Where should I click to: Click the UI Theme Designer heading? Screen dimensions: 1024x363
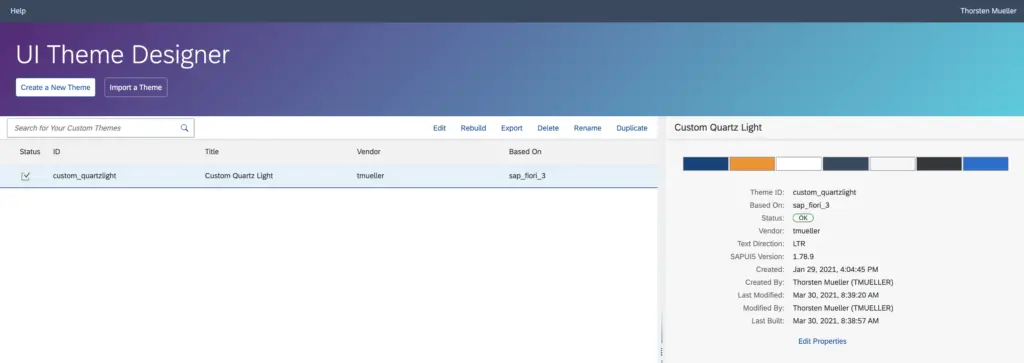[x=123, y=55]
